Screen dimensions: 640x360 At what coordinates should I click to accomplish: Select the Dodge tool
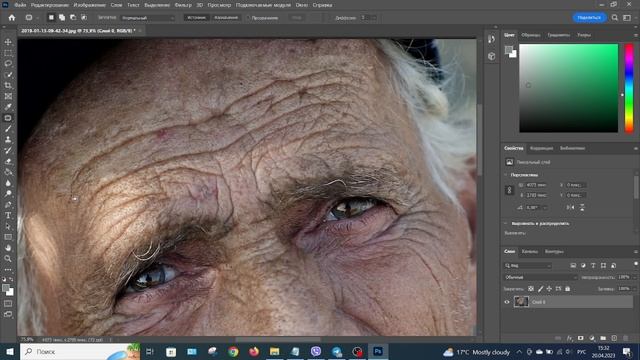point(8,194)
